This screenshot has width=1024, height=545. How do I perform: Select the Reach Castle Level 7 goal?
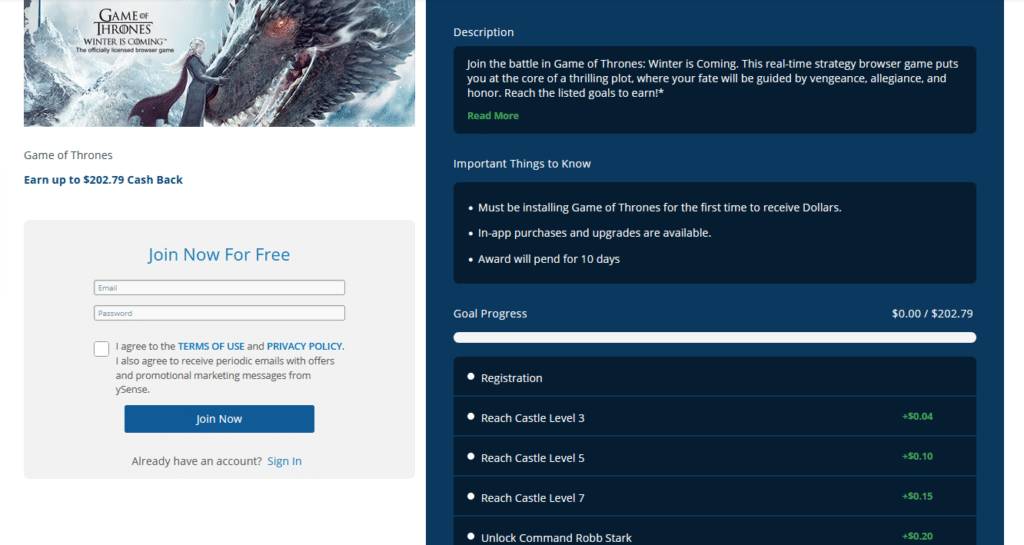pyautogui.click(x=714, y=496)
